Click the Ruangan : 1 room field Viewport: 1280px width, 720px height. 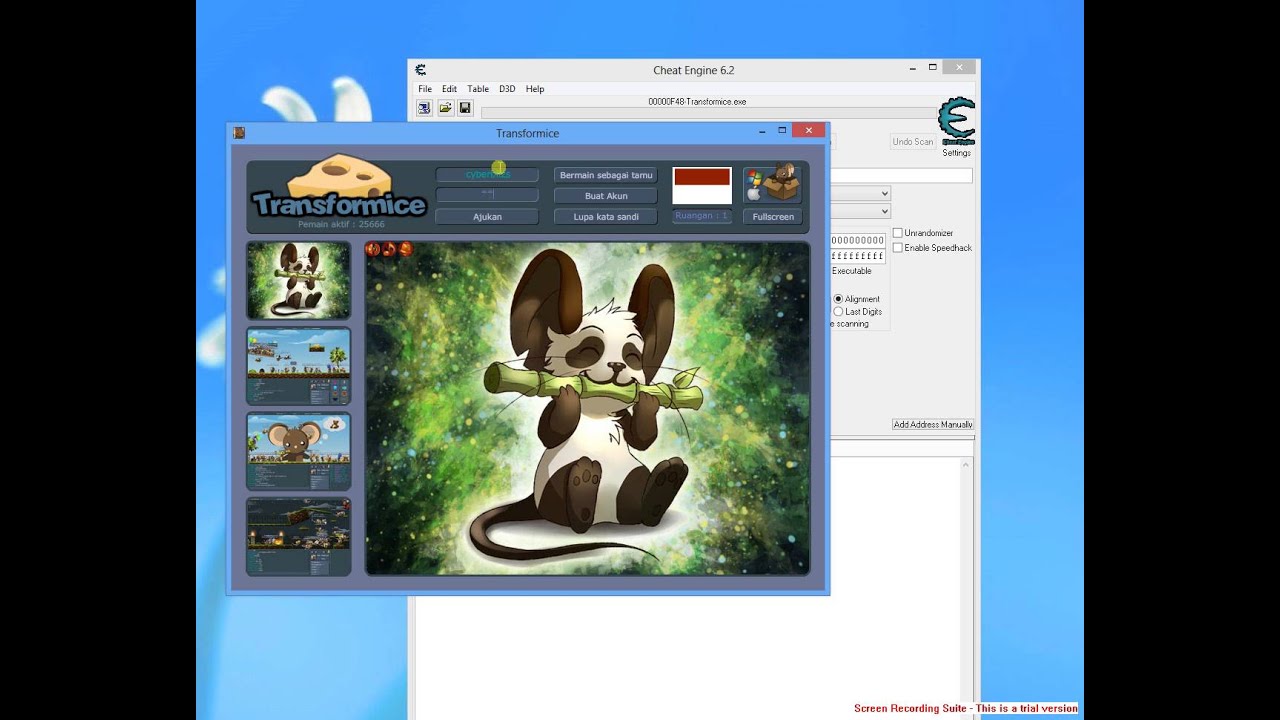702,216
